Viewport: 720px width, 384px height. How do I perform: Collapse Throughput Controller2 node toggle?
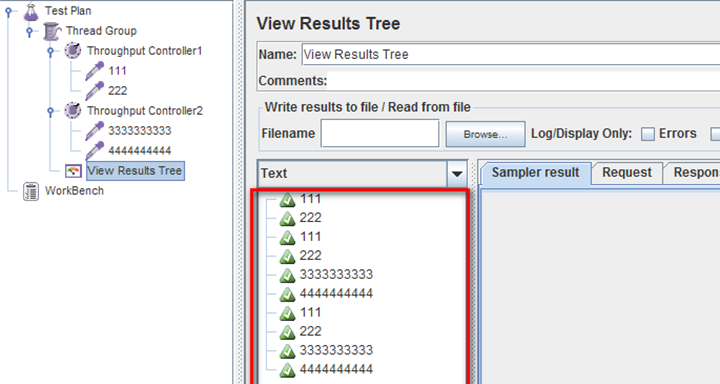tap(51, 111)
